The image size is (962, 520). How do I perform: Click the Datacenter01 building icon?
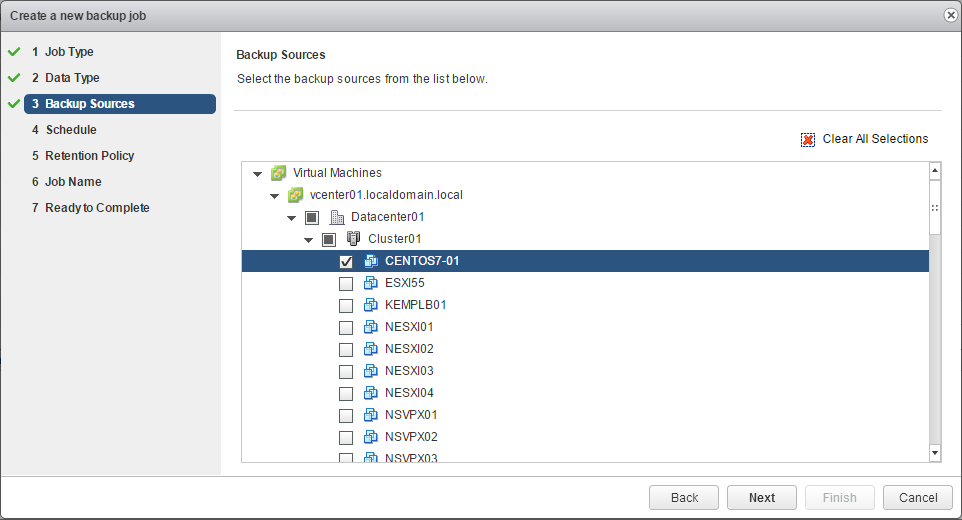point(337,217)
